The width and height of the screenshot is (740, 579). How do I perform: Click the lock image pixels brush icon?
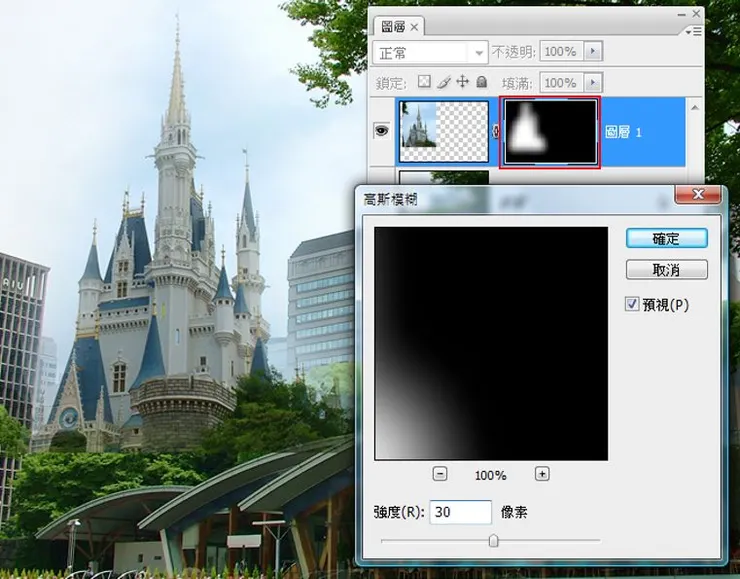[443, 82]
